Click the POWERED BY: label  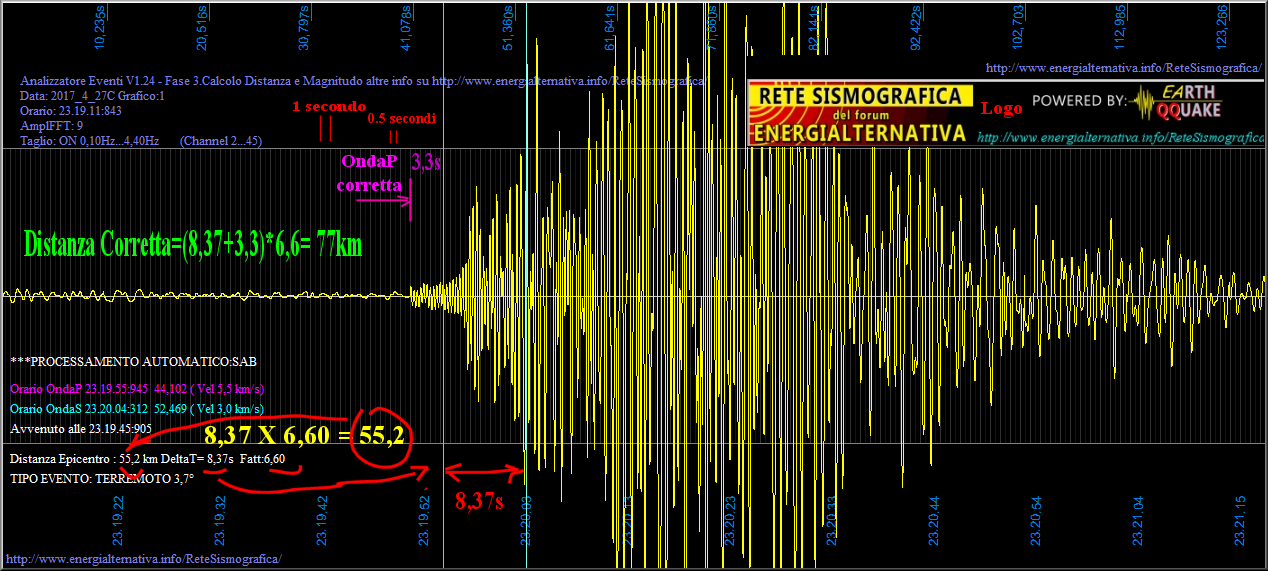[x=1078, y=101]
